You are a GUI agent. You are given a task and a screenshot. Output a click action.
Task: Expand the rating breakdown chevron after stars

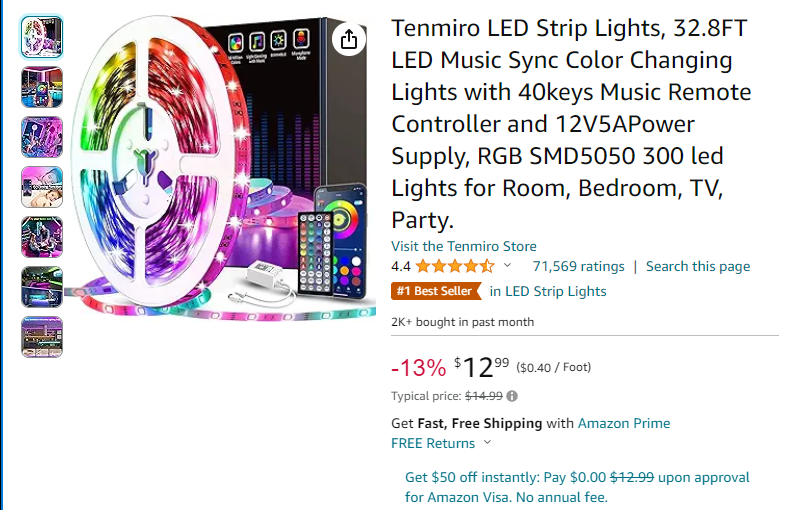point(507,266)
